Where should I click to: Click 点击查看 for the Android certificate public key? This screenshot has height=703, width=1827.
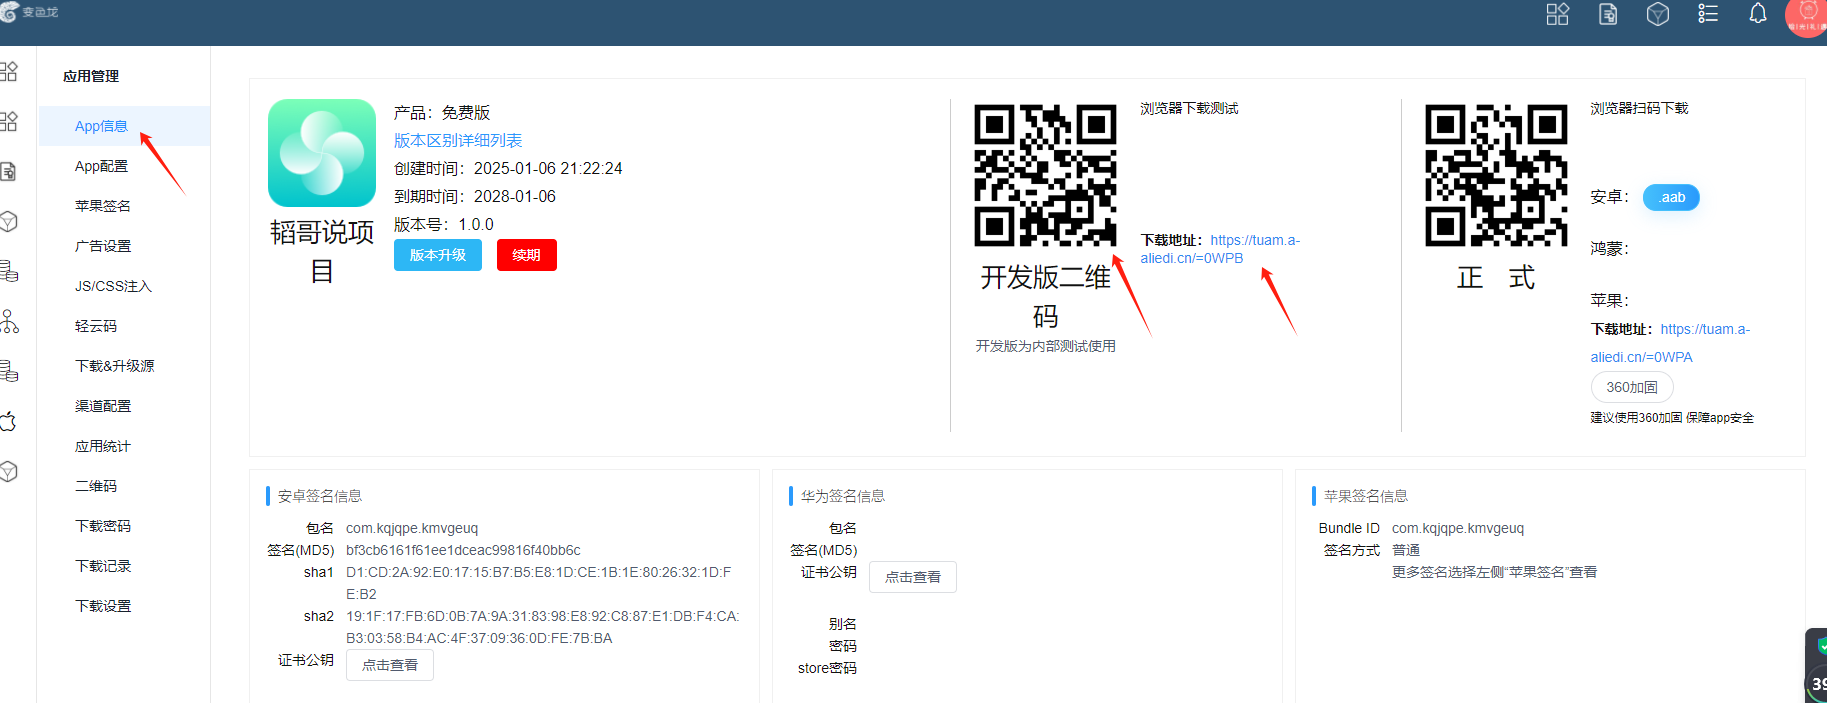tap(390, 665)
